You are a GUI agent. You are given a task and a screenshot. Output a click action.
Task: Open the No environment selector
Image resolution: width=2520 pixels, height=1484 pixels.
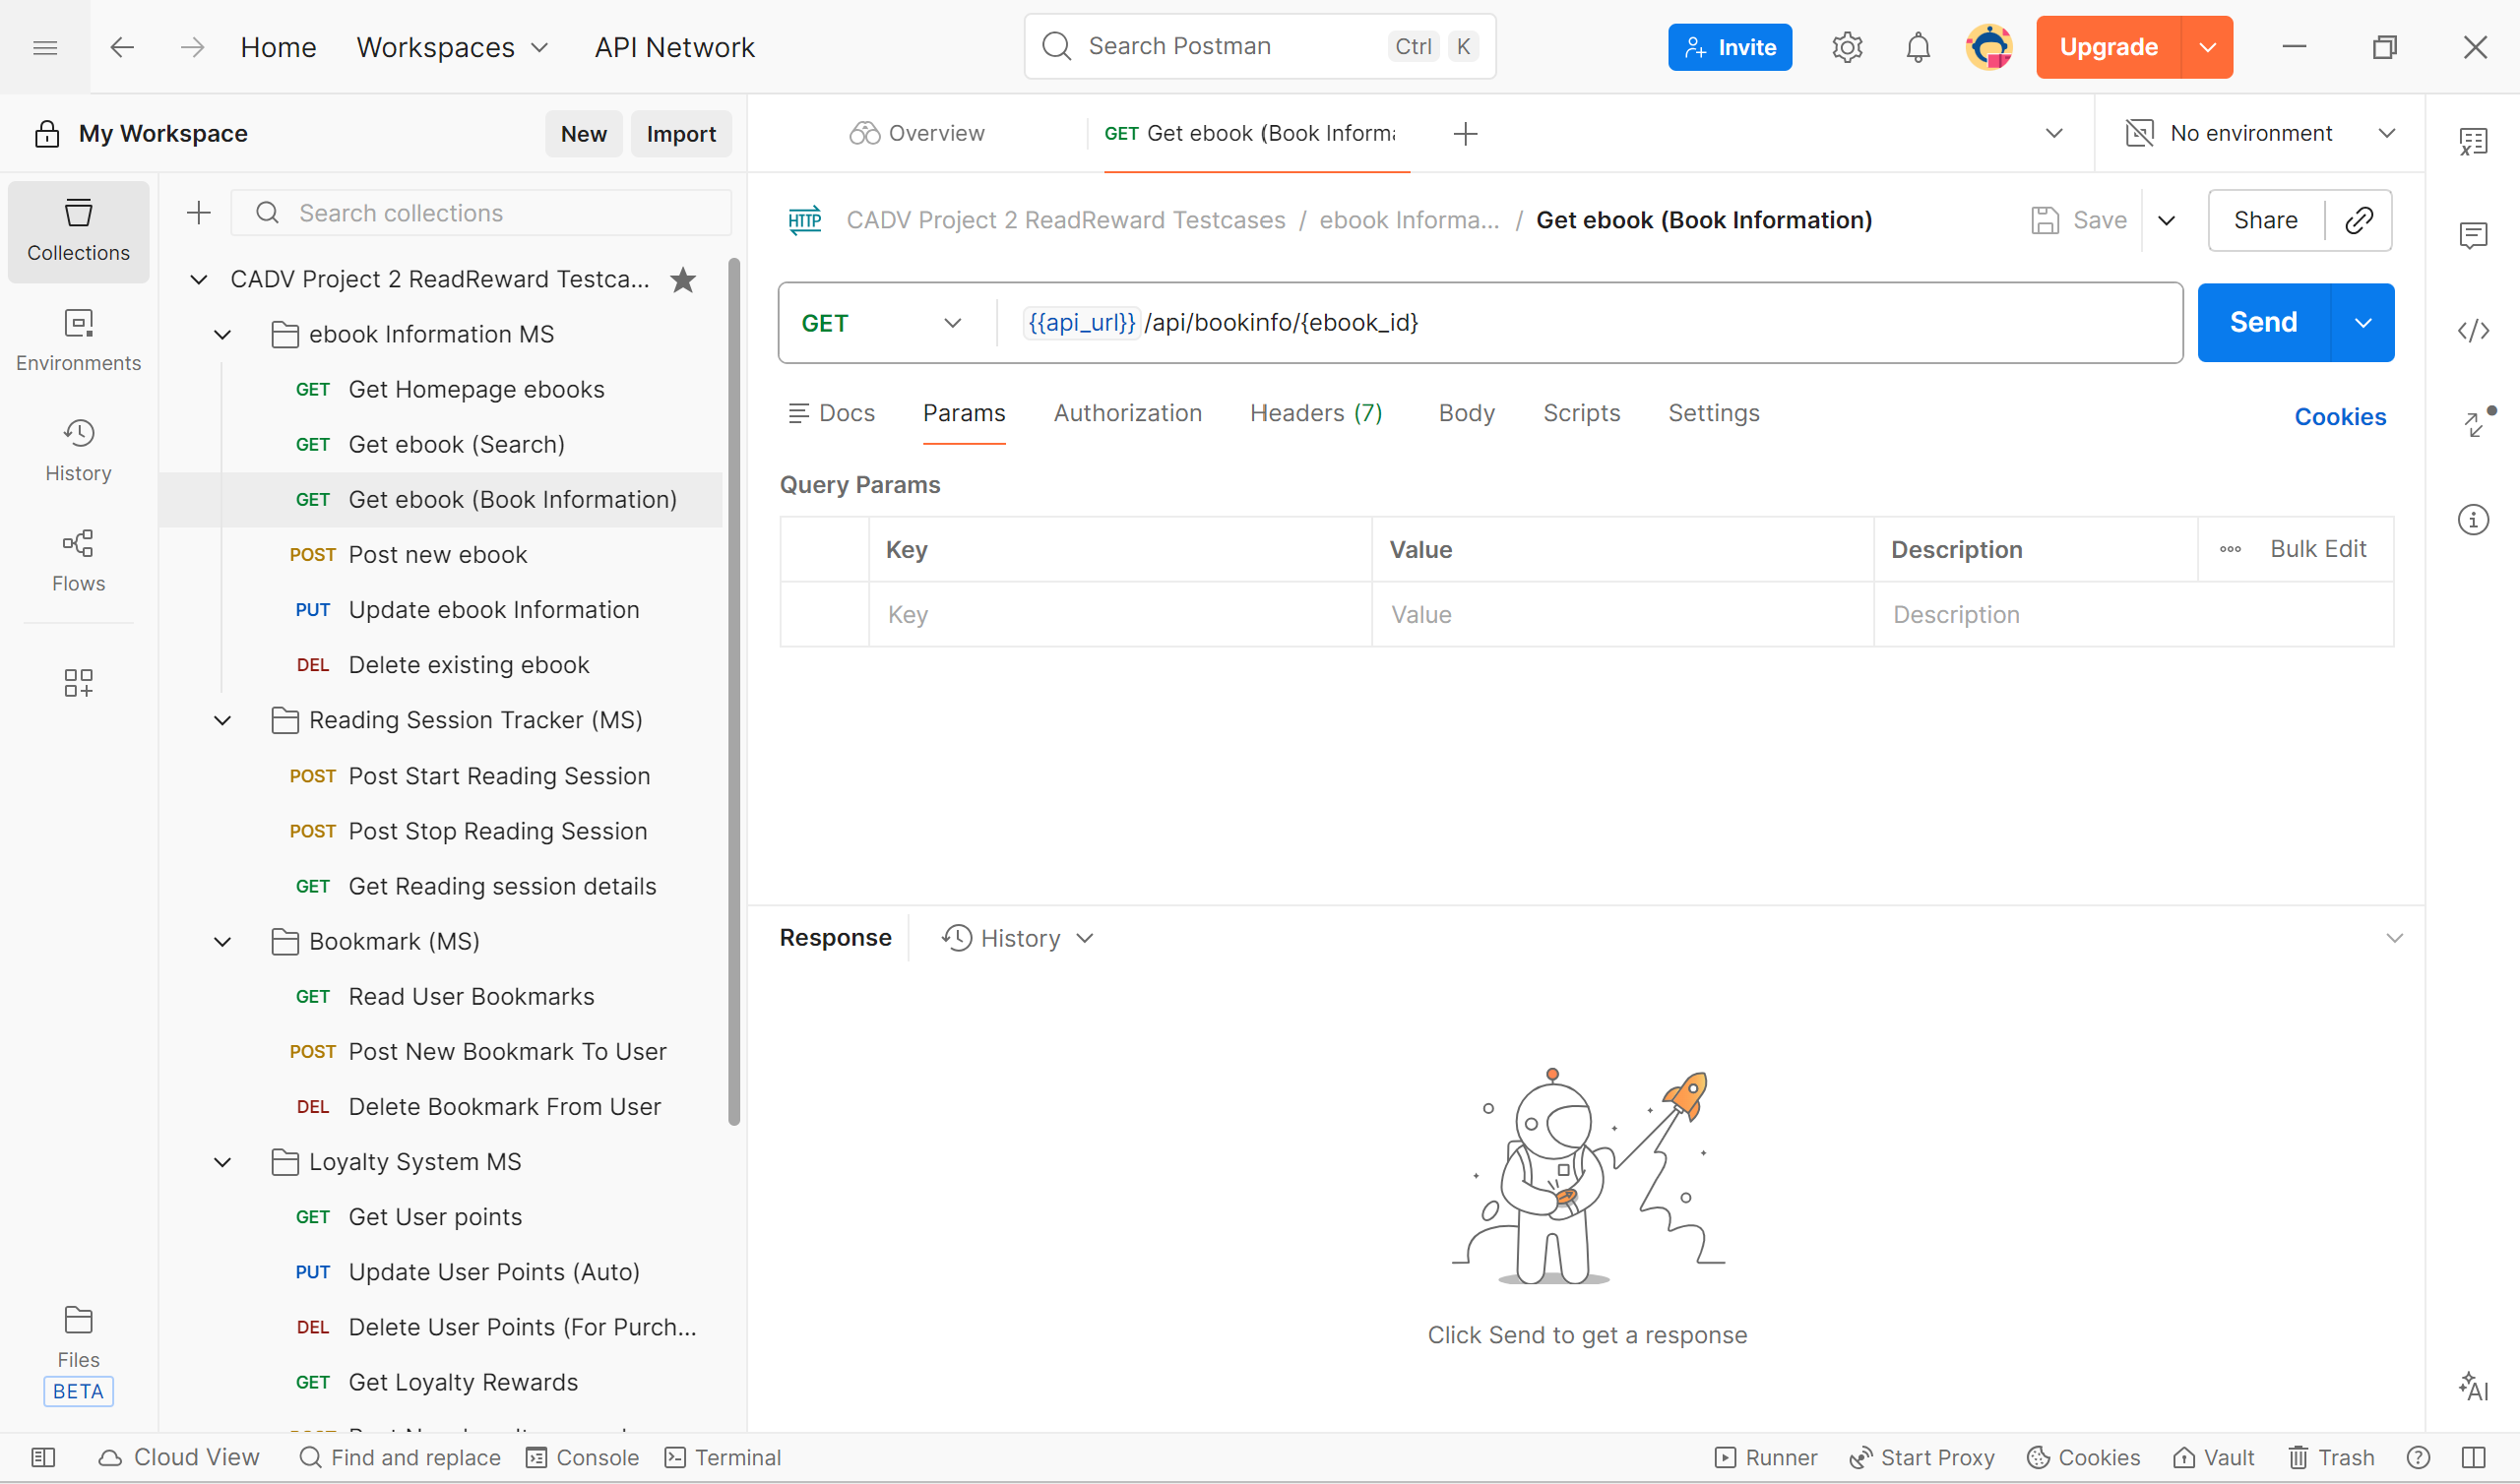pyautogui.click(x=2259, y=134)
